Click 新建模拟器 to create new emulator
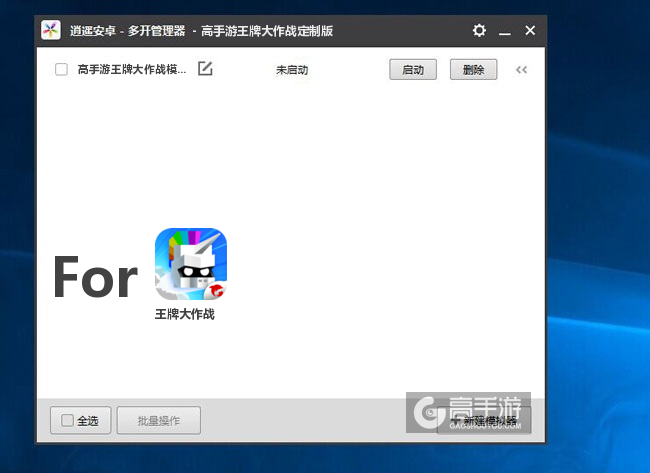 coord(484,420)
